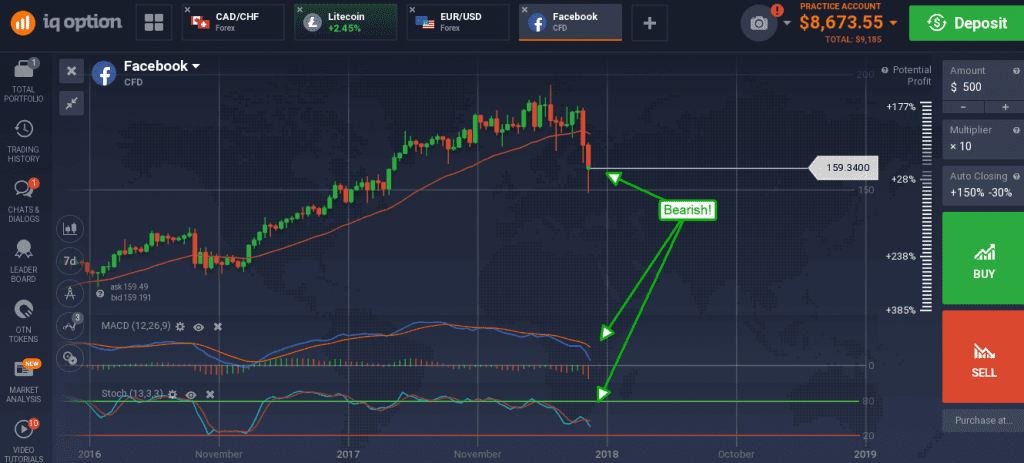Switch to the CAD/CHF Forex tab
Image resolution: width=1024 pixels, height=463 pixels.
233,23
